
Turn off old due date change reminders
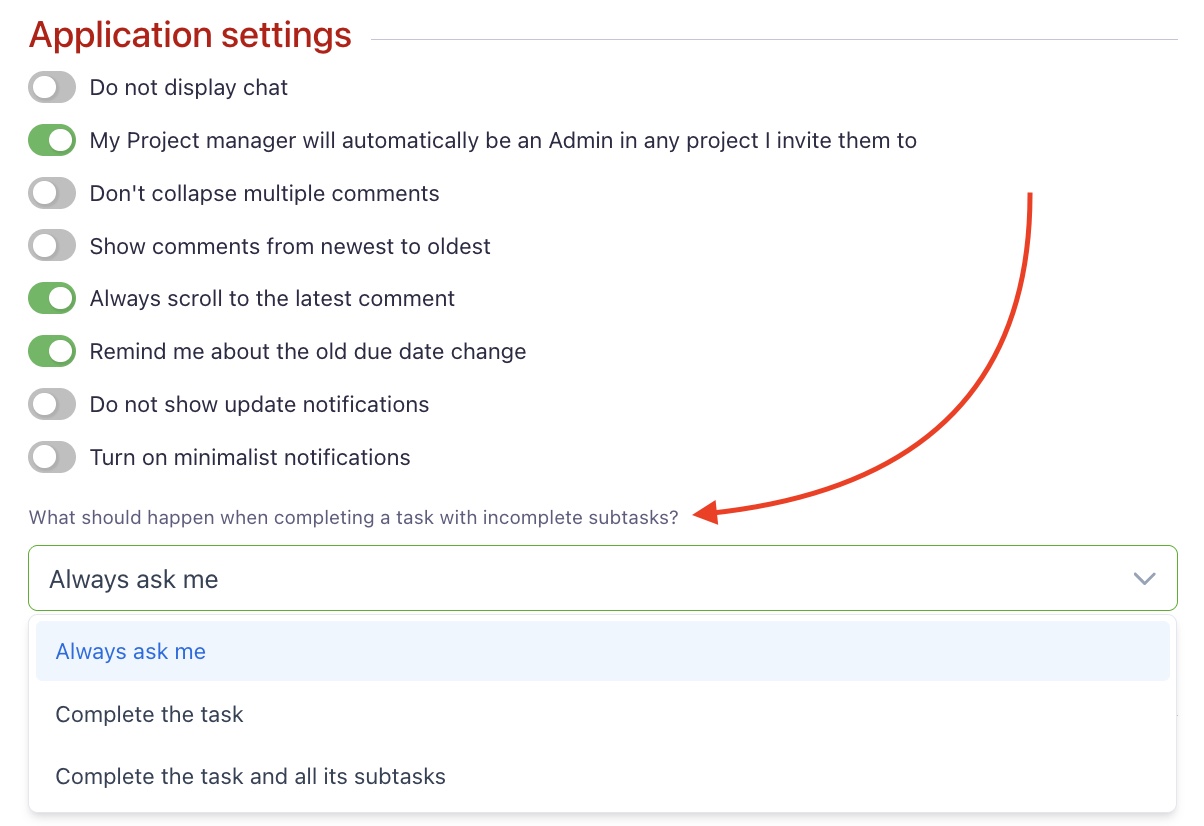tap(51, 351)
